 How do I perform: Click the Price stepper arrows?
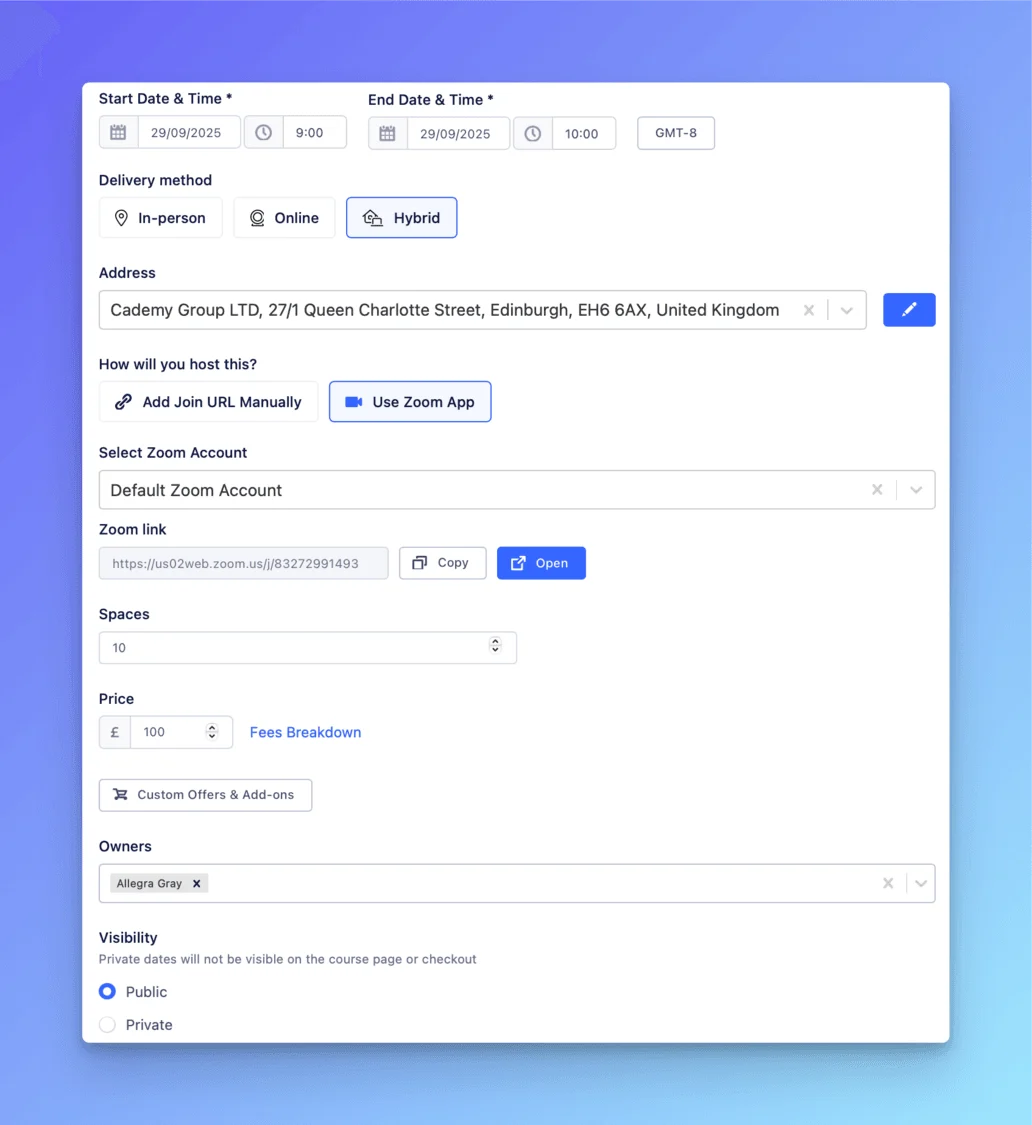pos(212,731)
